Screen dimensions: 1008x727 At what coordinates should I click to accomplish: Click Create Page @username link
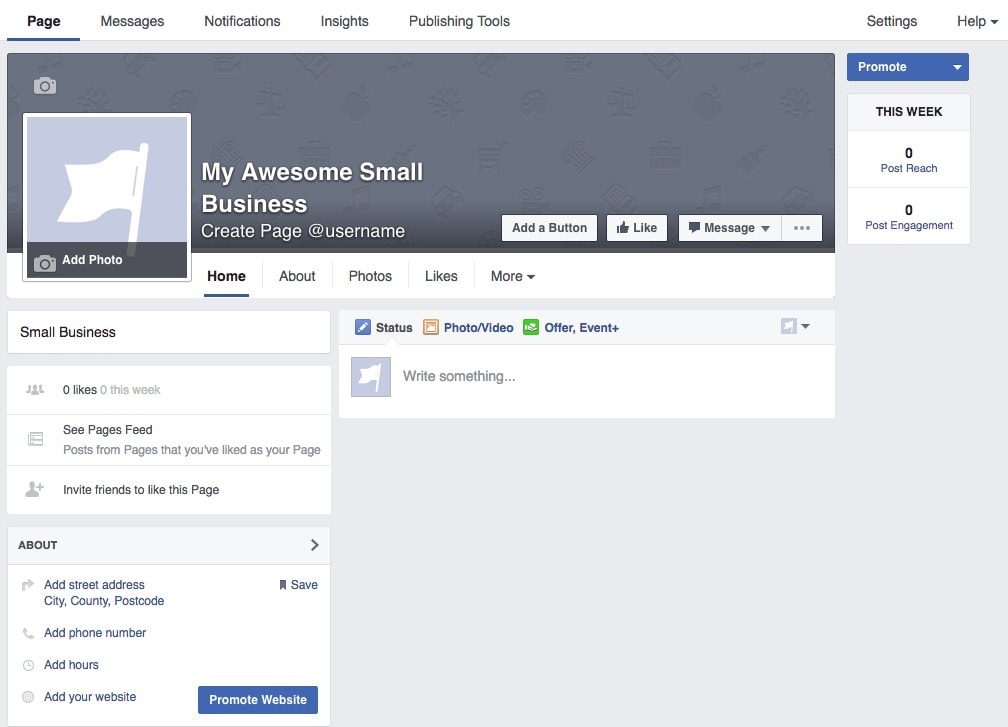[x=303, y=231]
